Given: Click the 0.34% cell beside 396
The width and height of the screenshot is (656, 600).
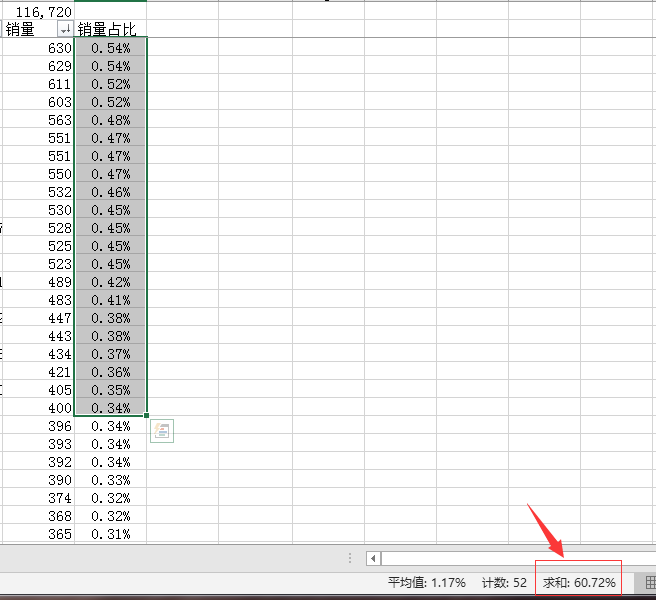Looking at the screenshot, I should coord(110,426).
